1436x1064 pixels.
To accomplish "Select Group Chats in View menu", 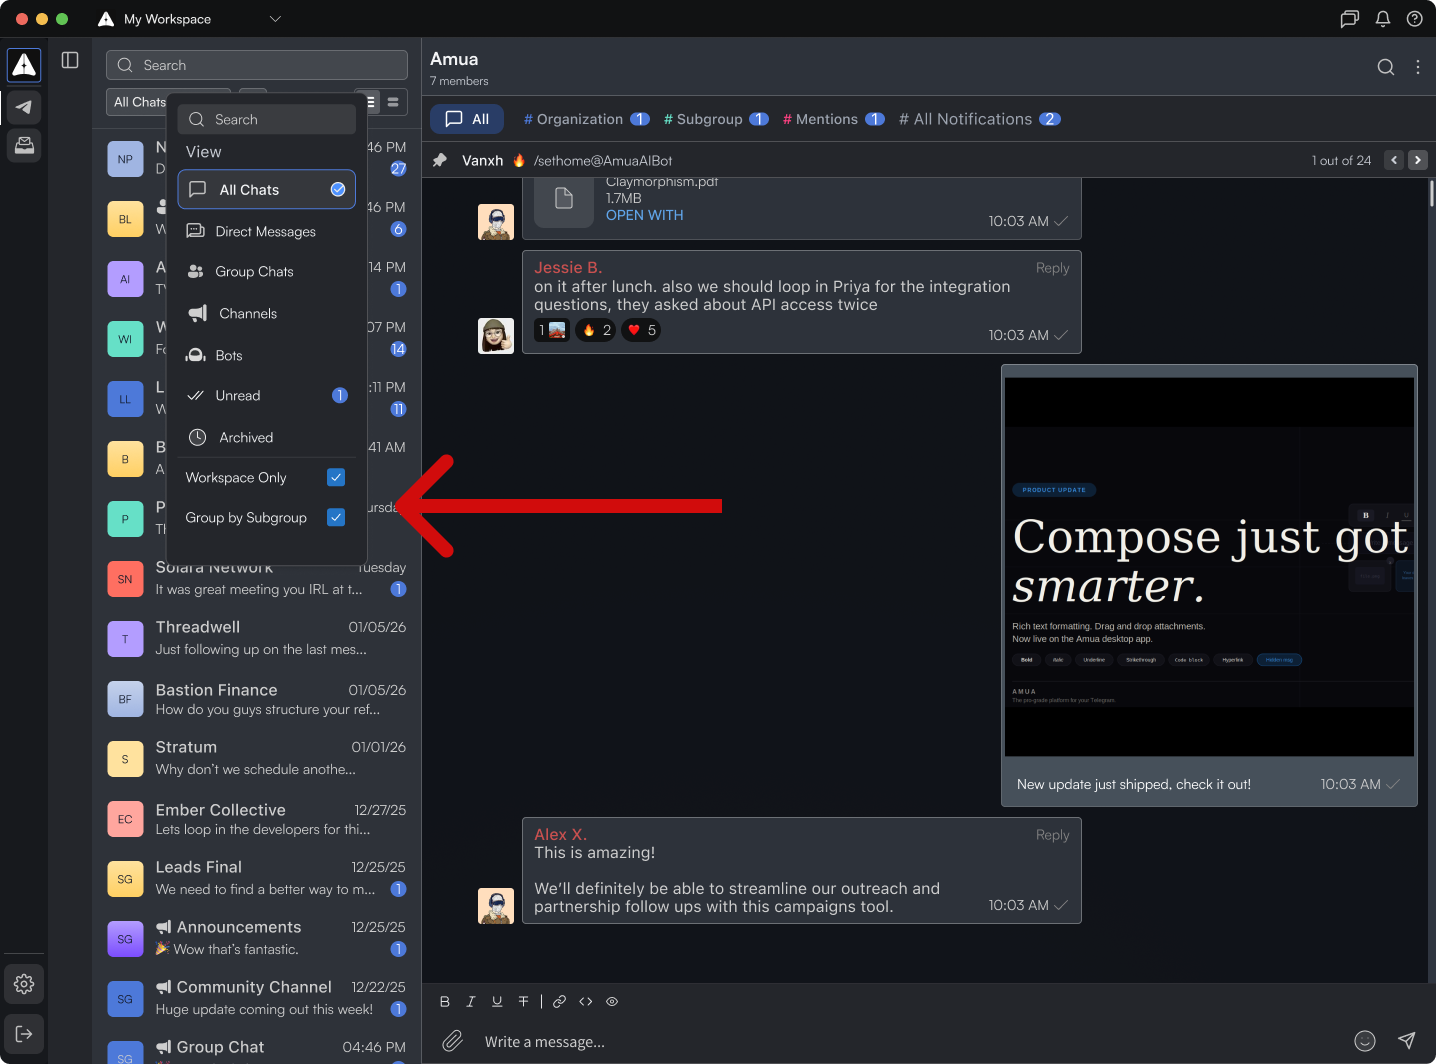I will tap(267, 271).
